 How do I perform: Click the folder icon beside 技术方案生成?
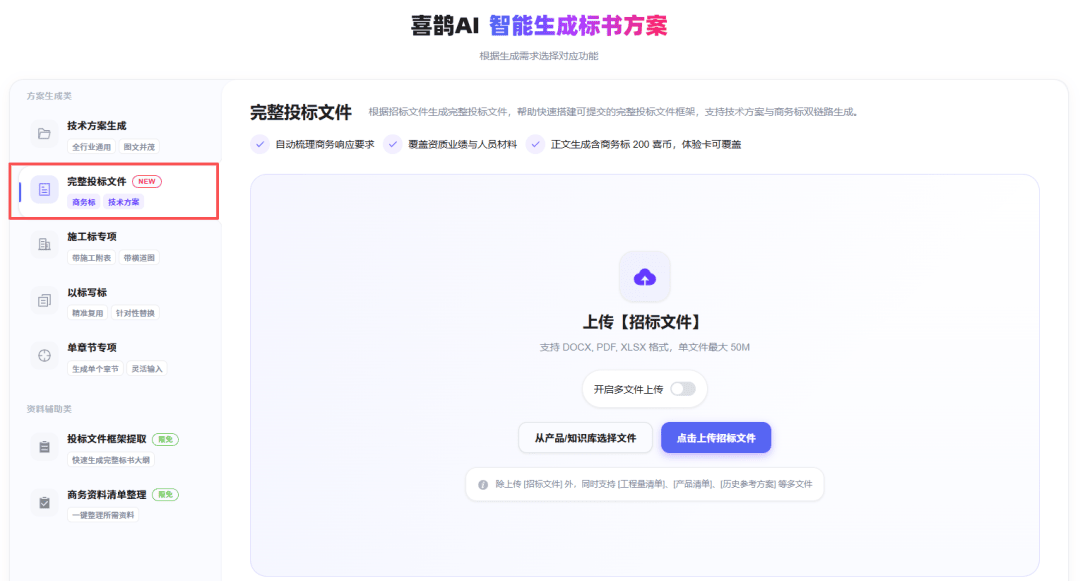(x=44, y=134)
